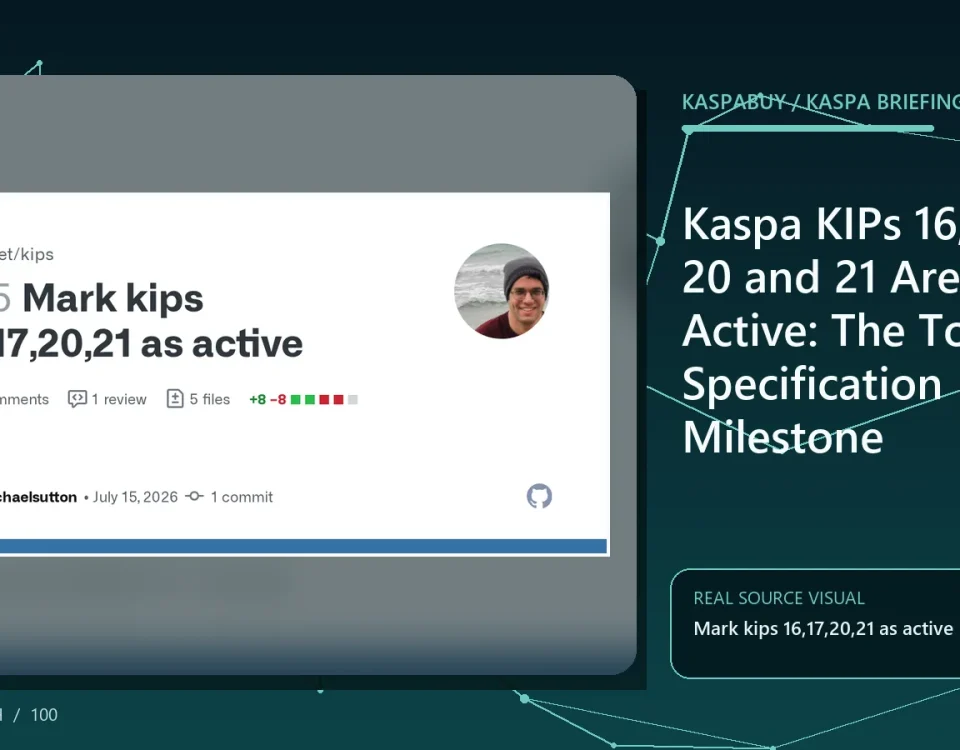
Task: Click the '100' slide counter
Action: [x=44, y=715]
